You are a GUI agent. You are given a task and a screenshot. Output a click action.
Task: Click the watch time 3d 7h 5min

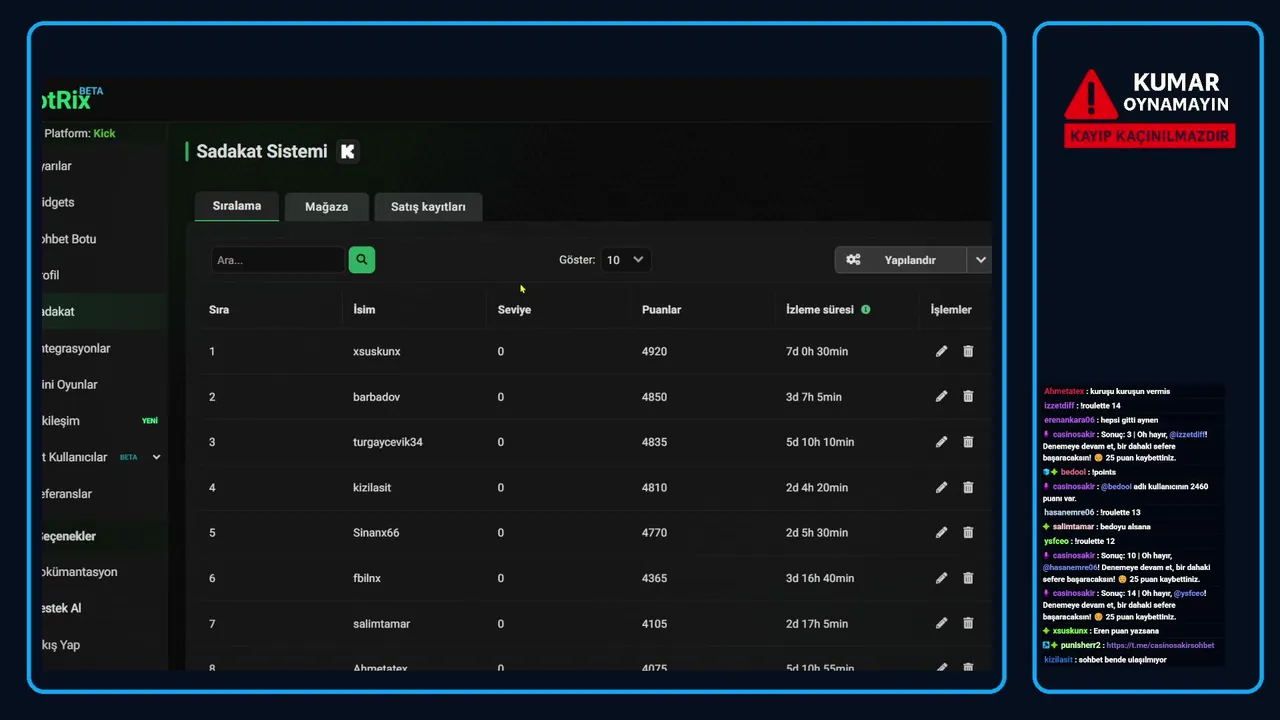[x=814, y=397]
